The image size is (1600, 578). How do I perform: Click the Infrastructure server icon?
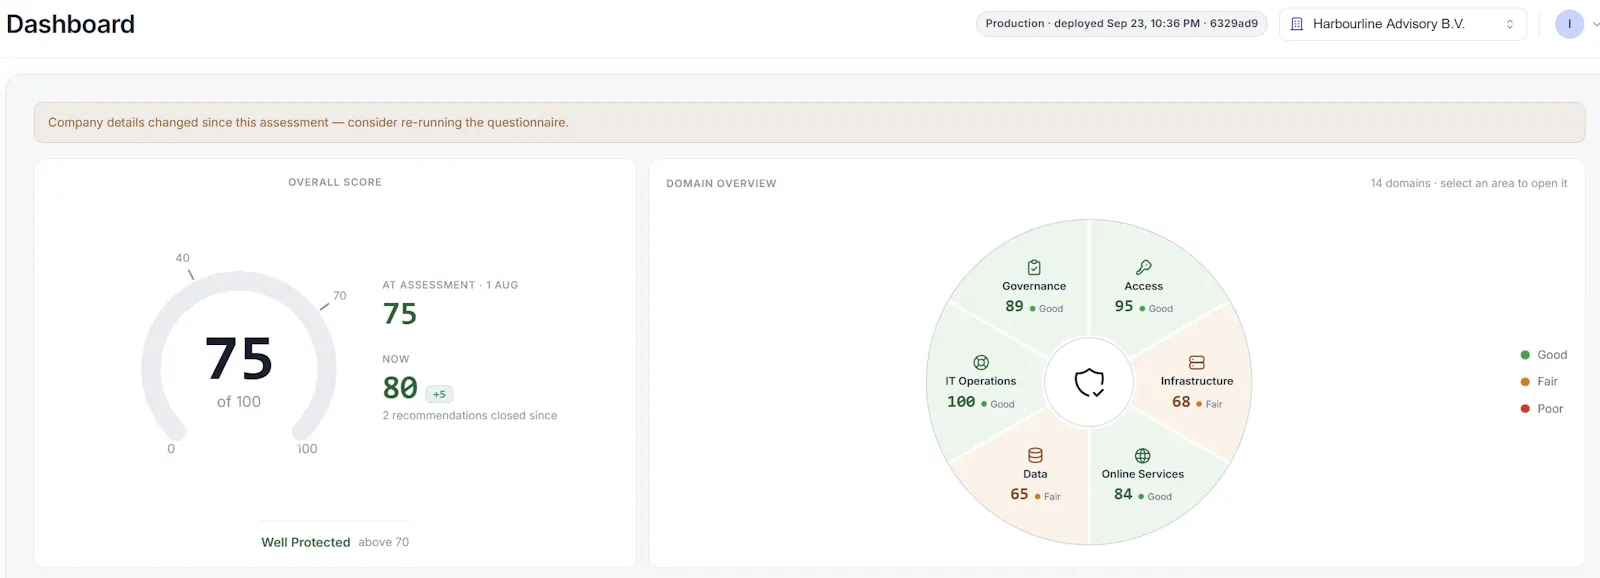(1197, 362)
